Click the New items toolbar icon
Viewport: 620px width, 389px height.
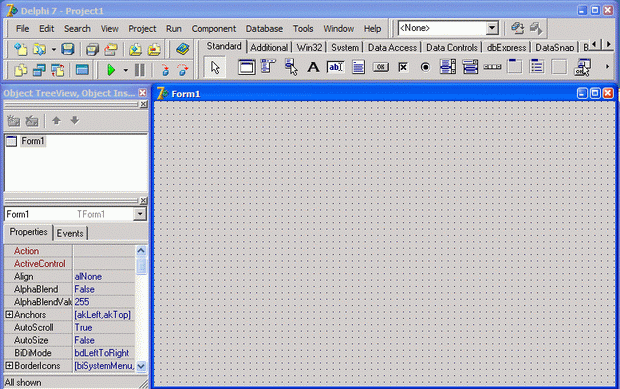tap(20, 49)
